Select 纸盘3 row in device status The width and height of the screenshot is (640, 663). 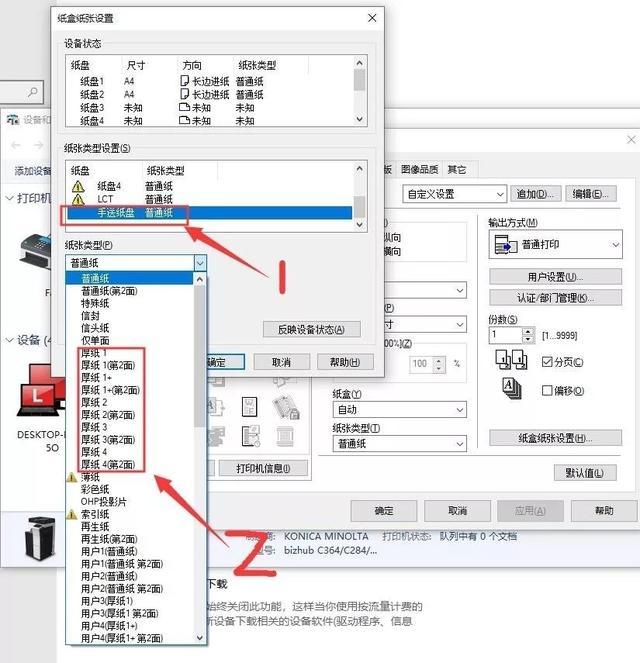point(209,107)
